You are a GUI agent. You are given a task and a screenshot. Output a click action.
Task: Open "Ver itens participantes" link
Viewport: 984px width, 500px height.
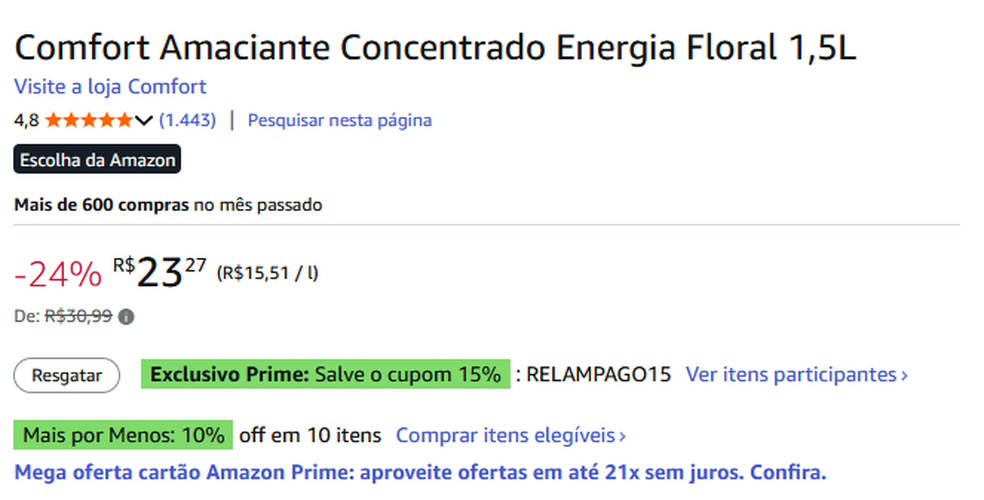click(x=796, y=375)
